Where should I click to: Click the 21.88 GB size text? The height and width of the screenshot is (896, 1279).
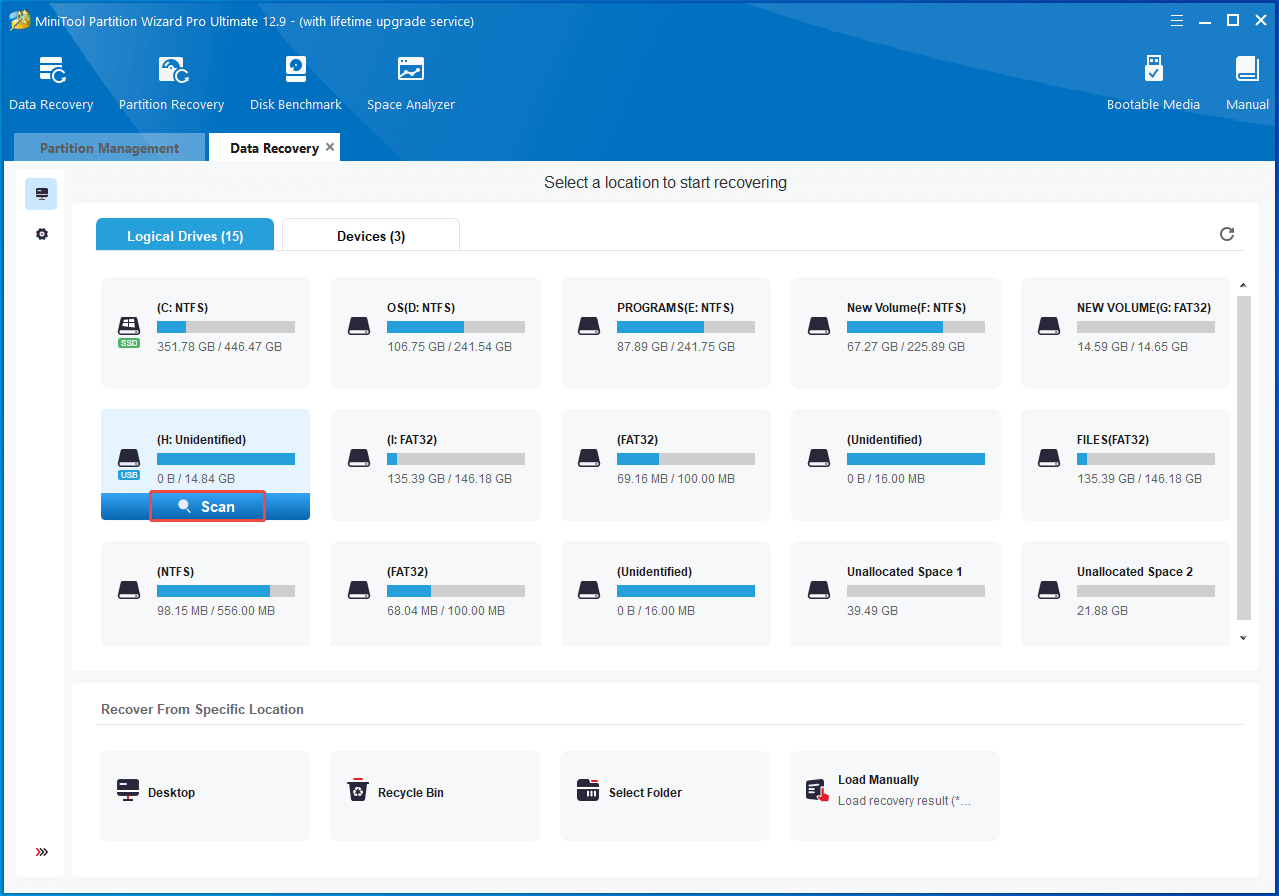click(1102, 611)
